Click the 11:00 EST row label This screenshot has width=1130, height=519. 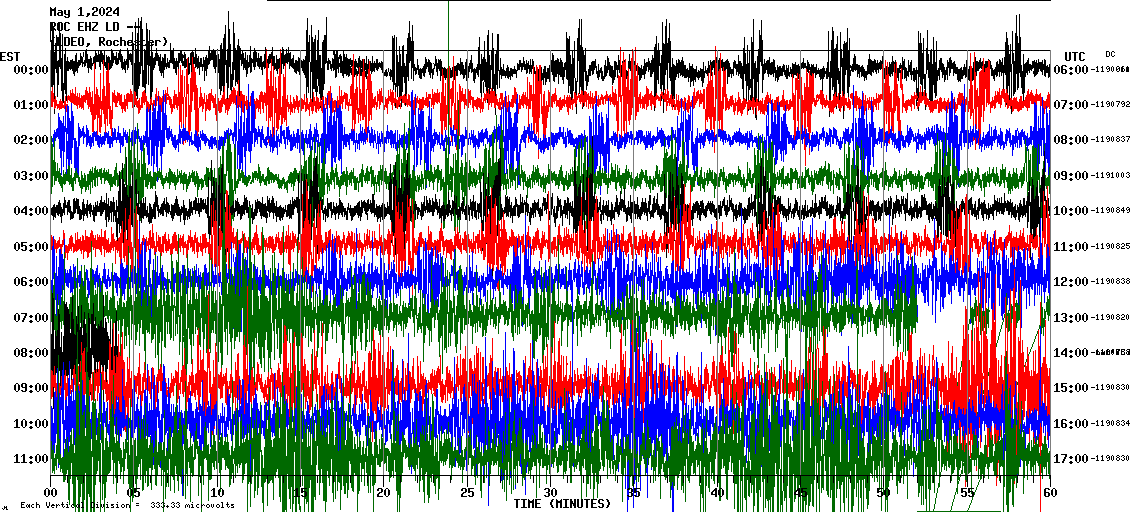[x=30, y=459]
